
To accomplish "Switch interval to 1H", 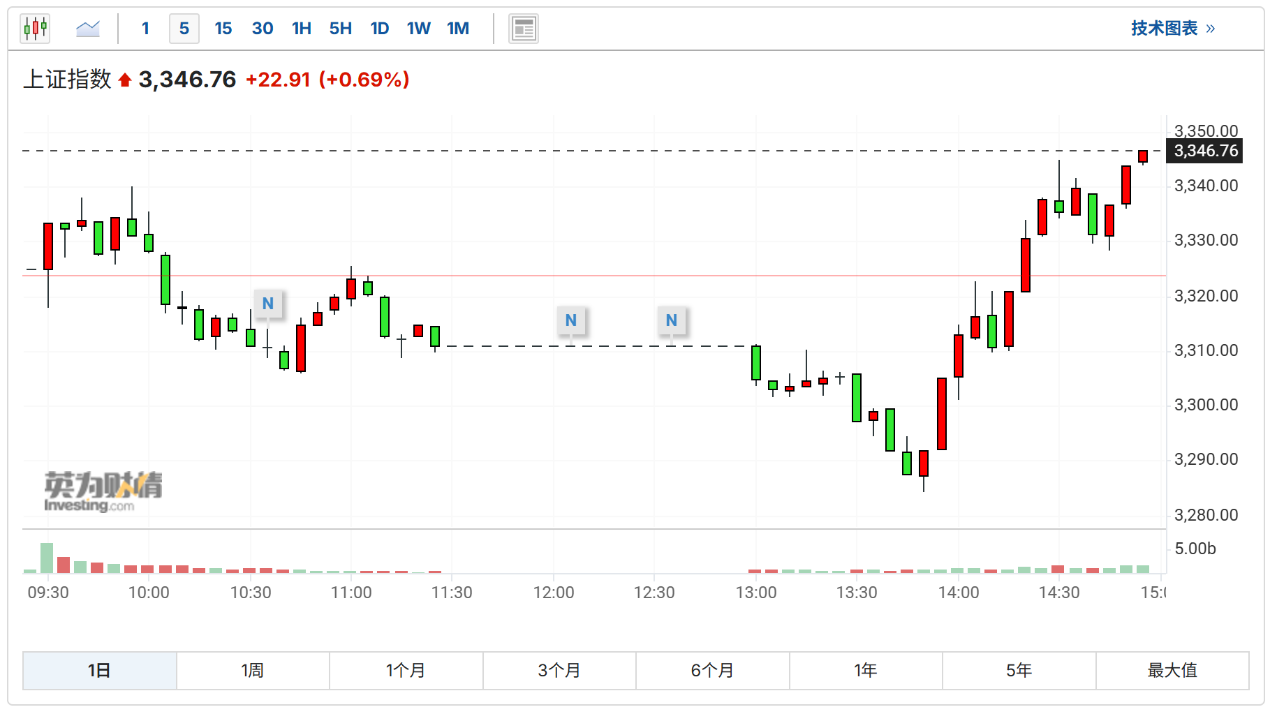I will (301, 28).
